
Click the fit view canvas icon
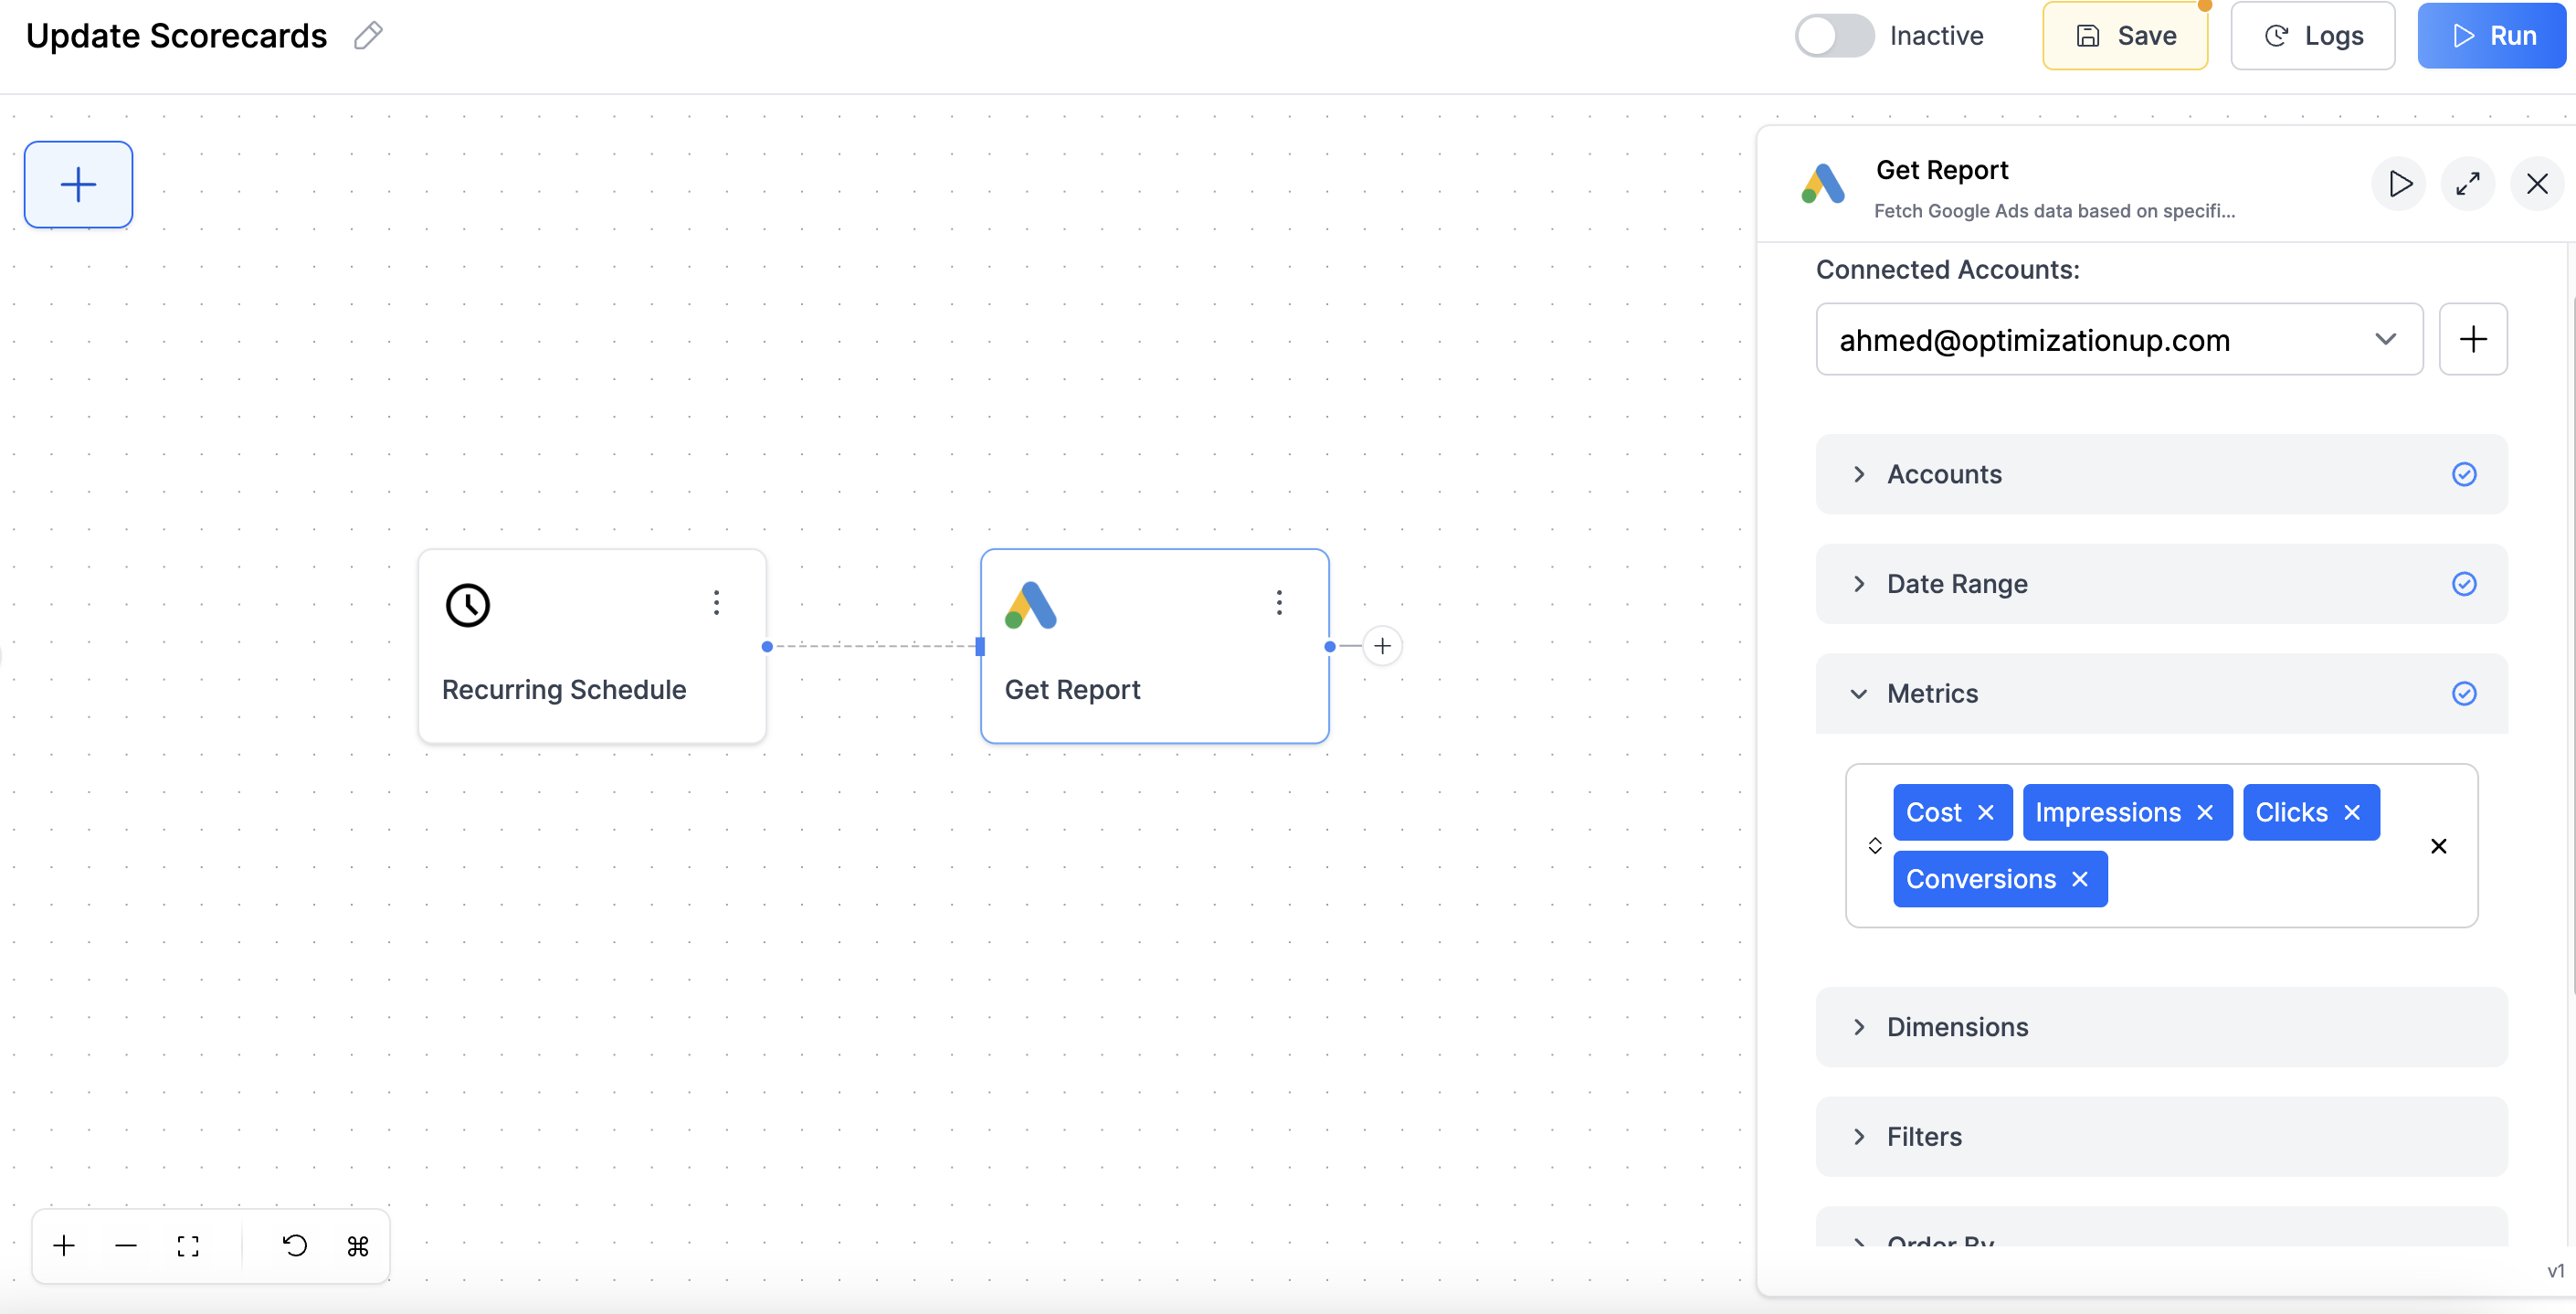pyautogui.click(x=188, y=1245)
